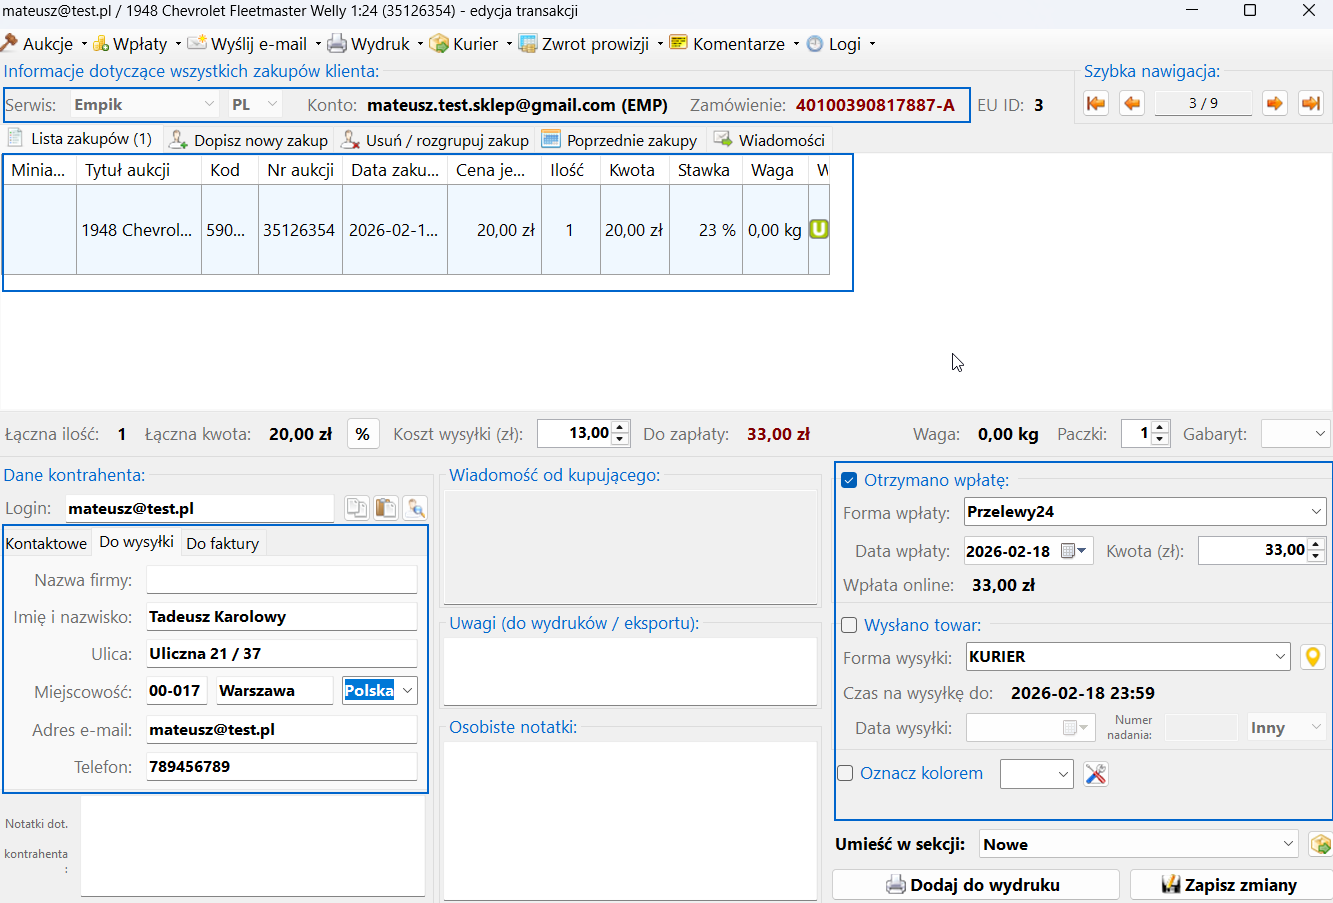This screenshot has width=1333, height=903.
Task: Go to next record arrow
Action: coord(1274,103)
